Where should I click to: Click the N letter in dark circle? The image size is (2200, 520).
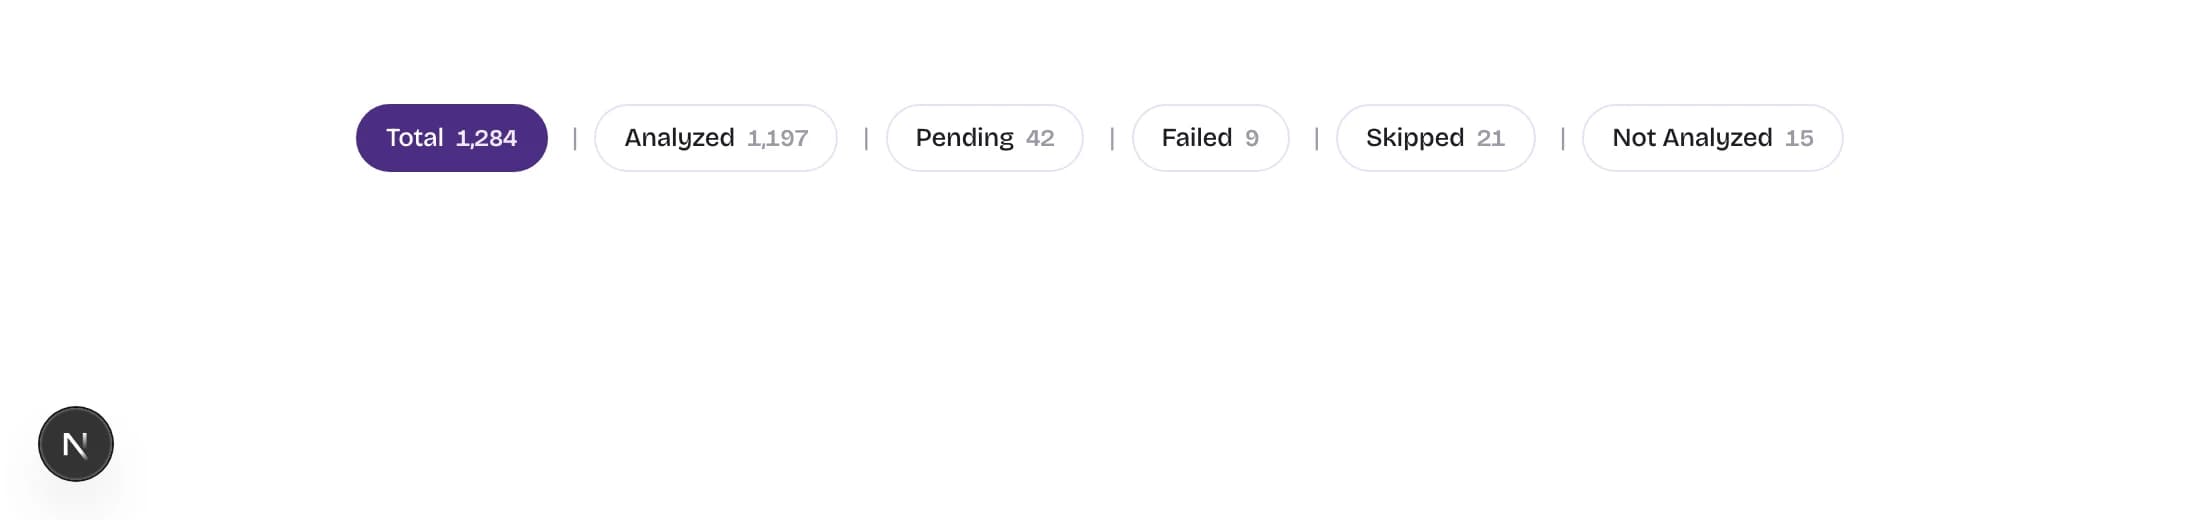tap(76, 445)
